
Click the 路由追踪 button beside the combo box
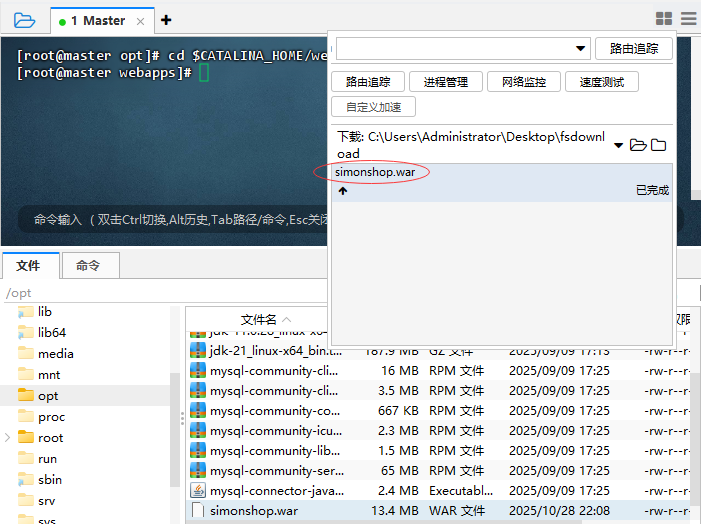click(634, 48)
